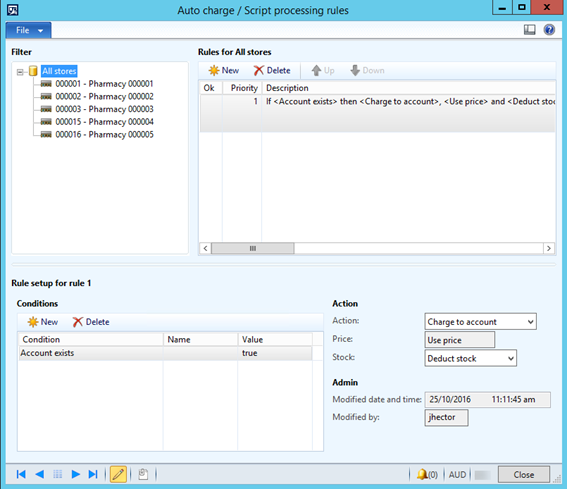
Task: Toggle edit mode pencil icon
Action: coord(118,474)
